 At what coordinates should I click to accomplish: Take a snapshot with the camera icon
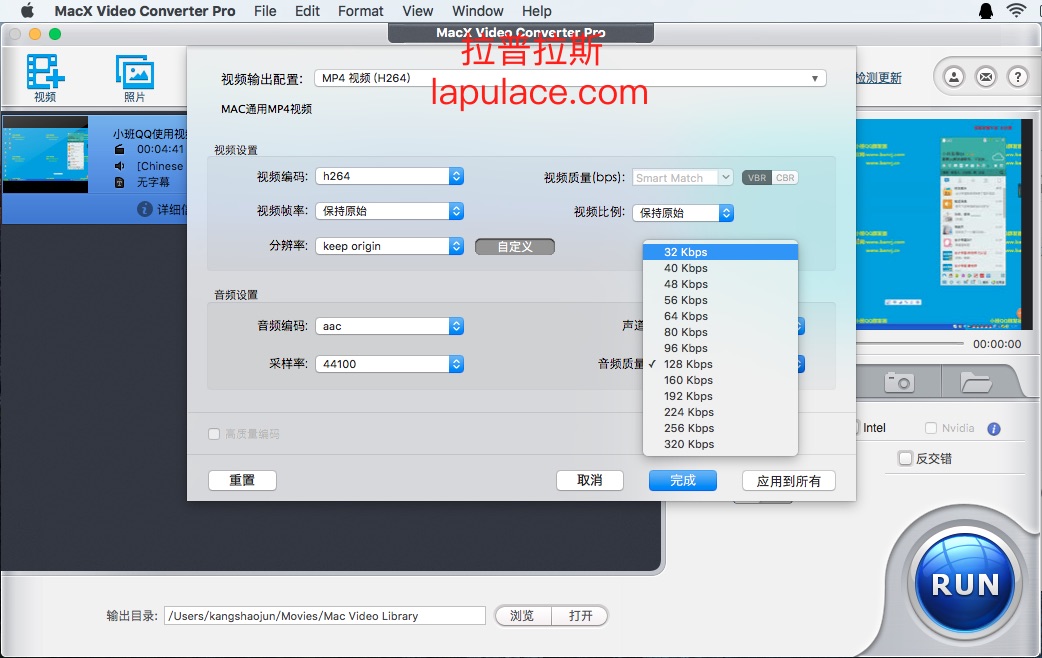coord(899,382)
